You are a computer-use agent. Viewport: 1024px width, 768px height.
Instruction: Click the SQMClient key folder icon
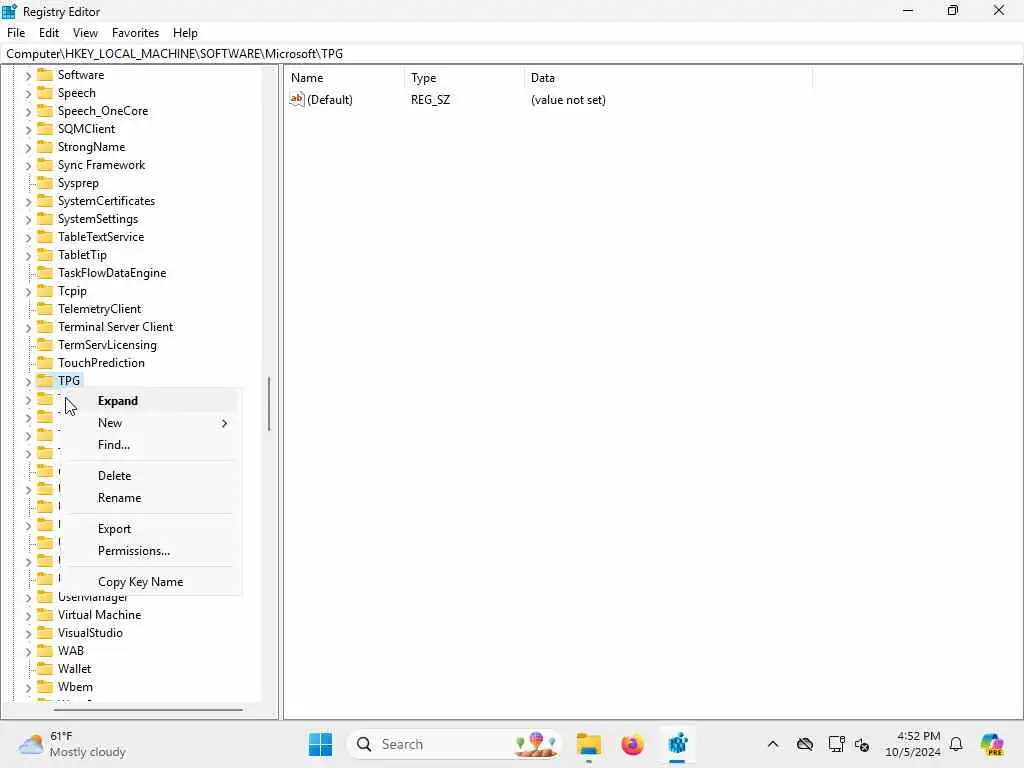click(x=44, y=129)
